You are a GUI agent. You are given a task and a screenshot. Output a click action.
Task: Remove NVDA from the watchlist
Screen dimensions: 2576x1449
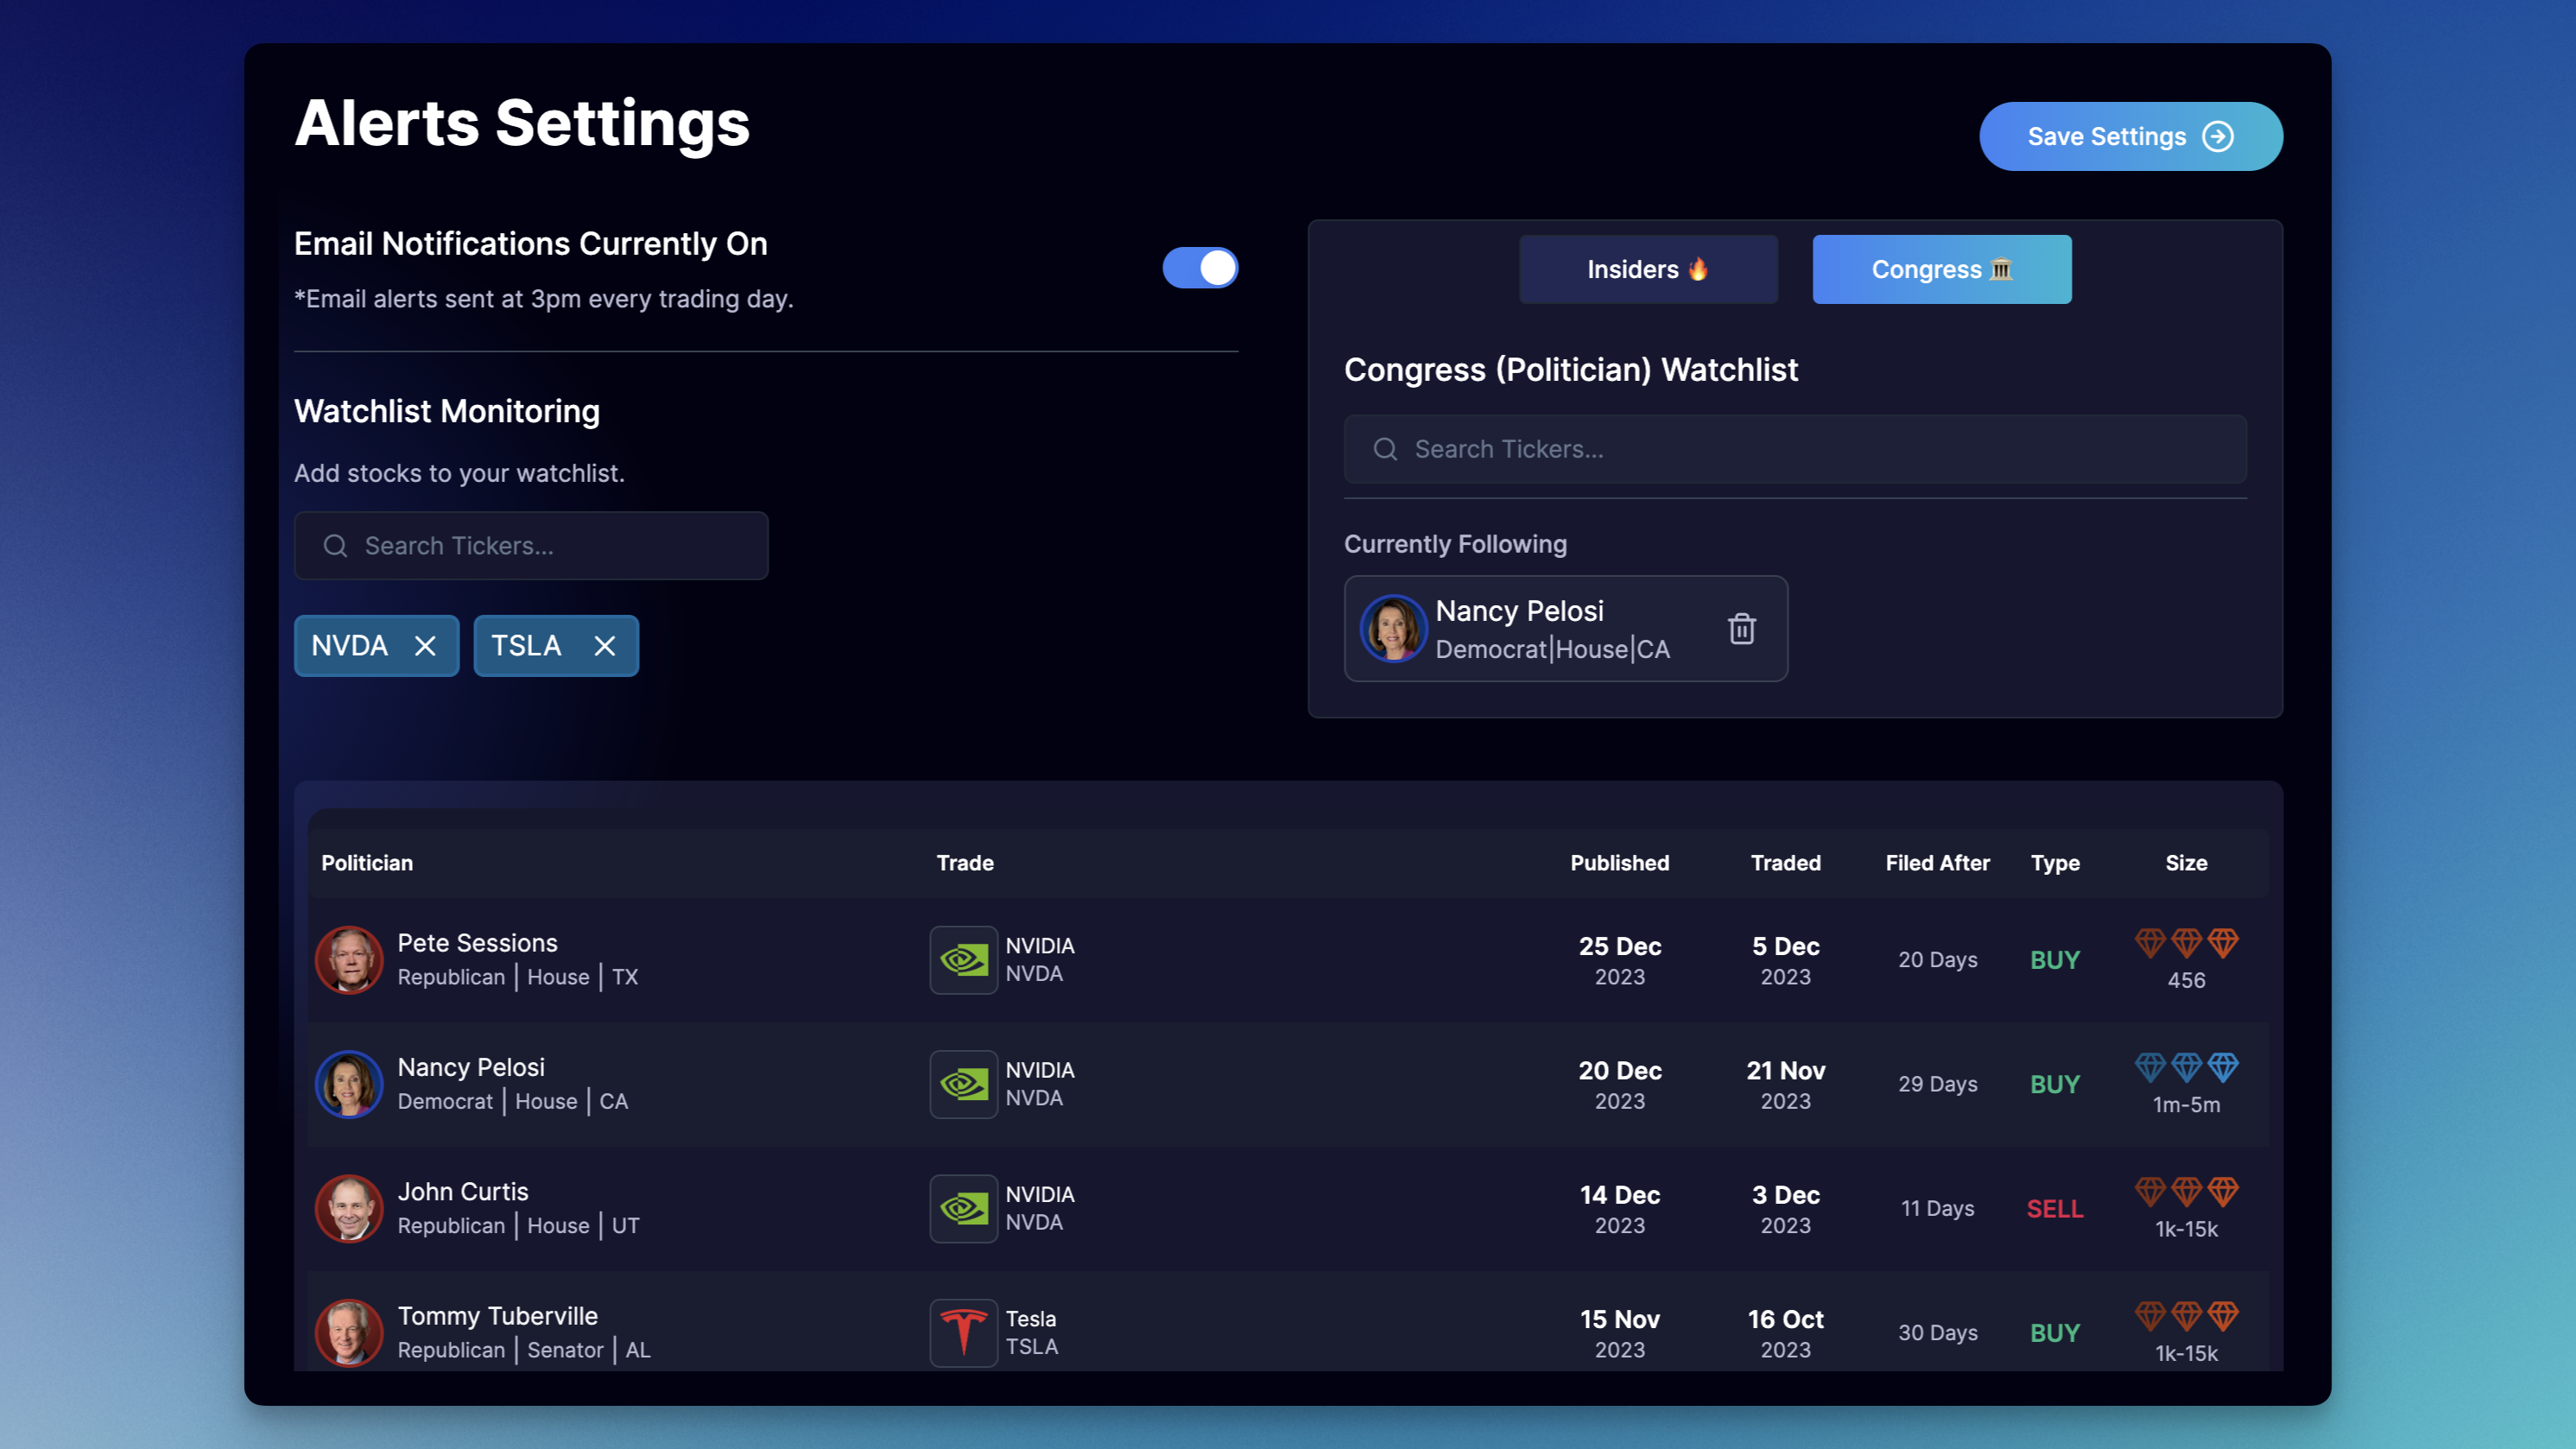coord(425,646)
